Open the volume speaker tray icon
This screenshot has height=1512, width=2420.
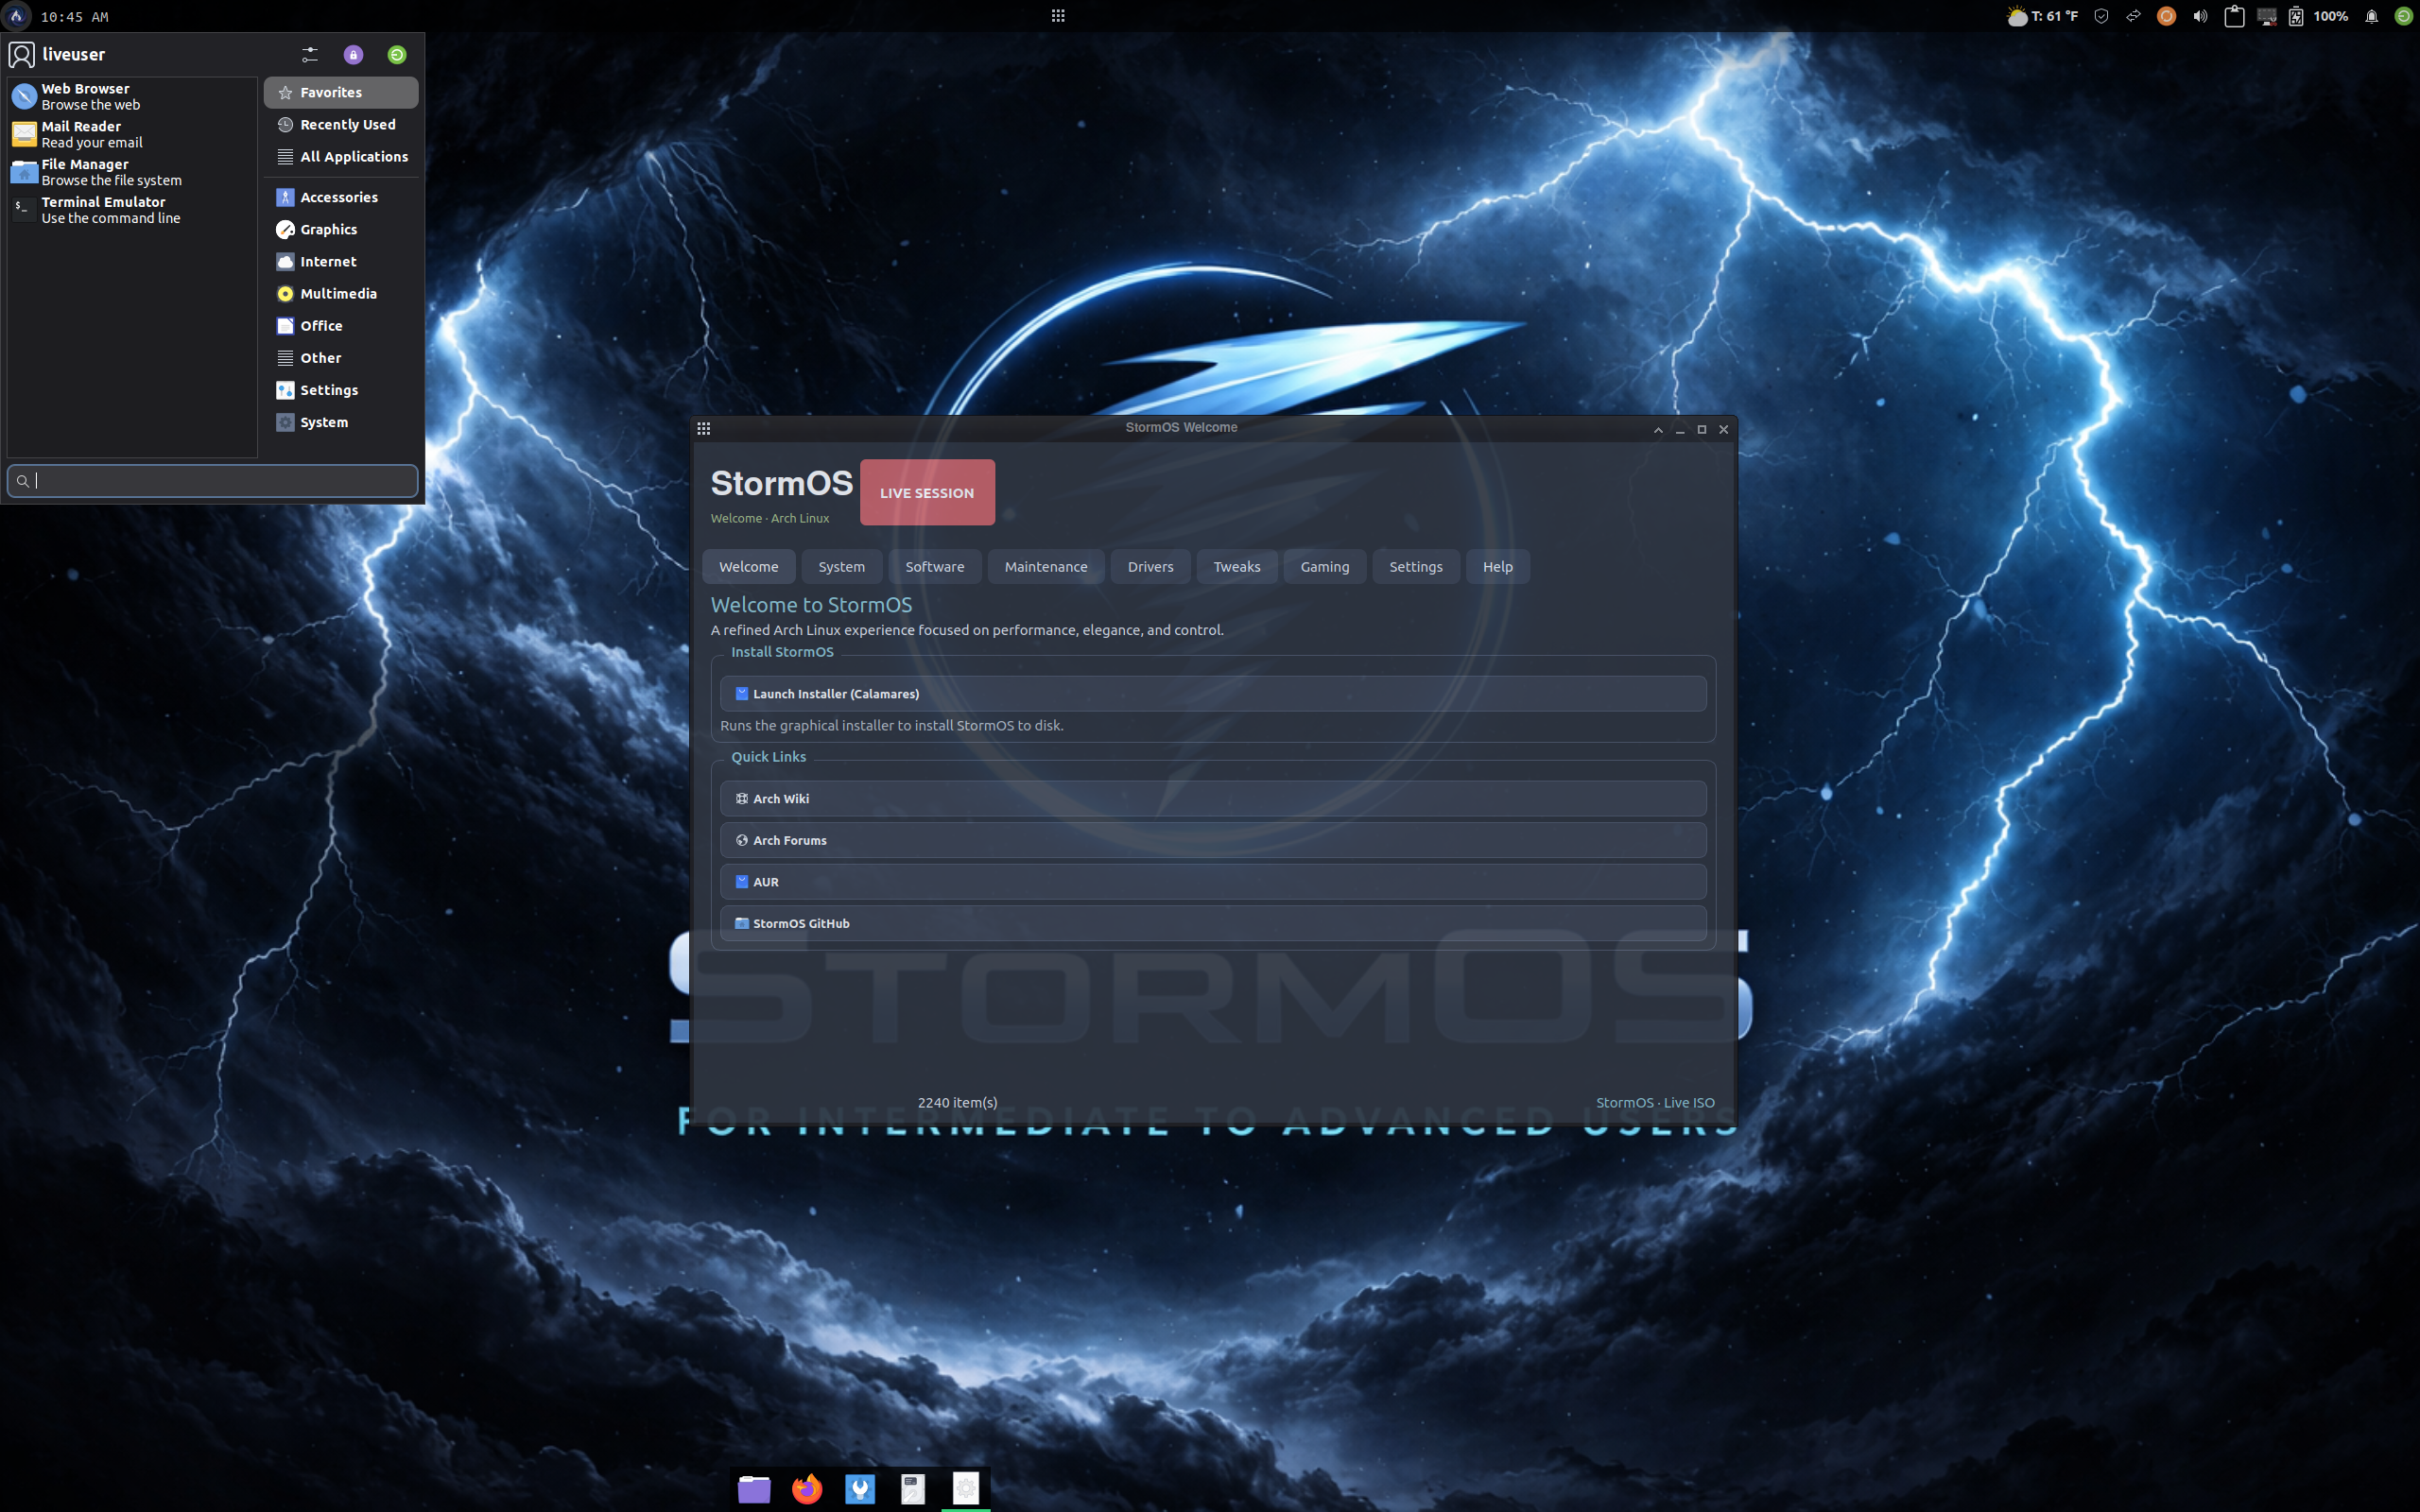(x=2200, y=16)
